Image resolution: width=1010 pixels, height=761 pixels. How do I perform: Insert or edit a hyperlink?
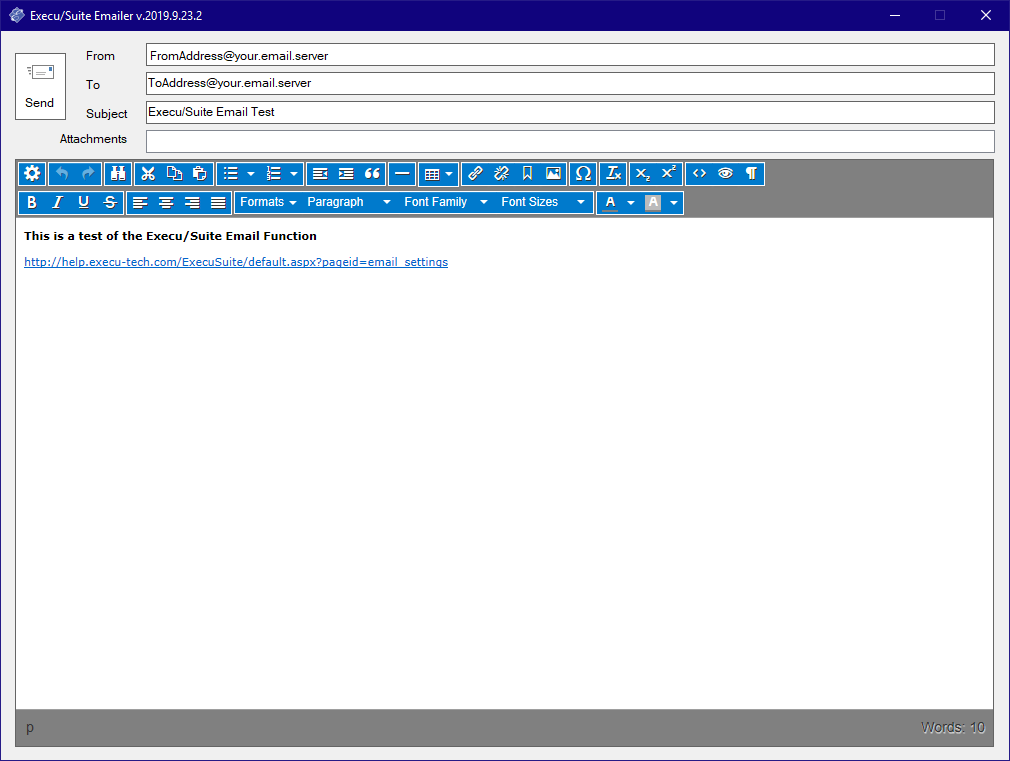[x=475, y=173]
